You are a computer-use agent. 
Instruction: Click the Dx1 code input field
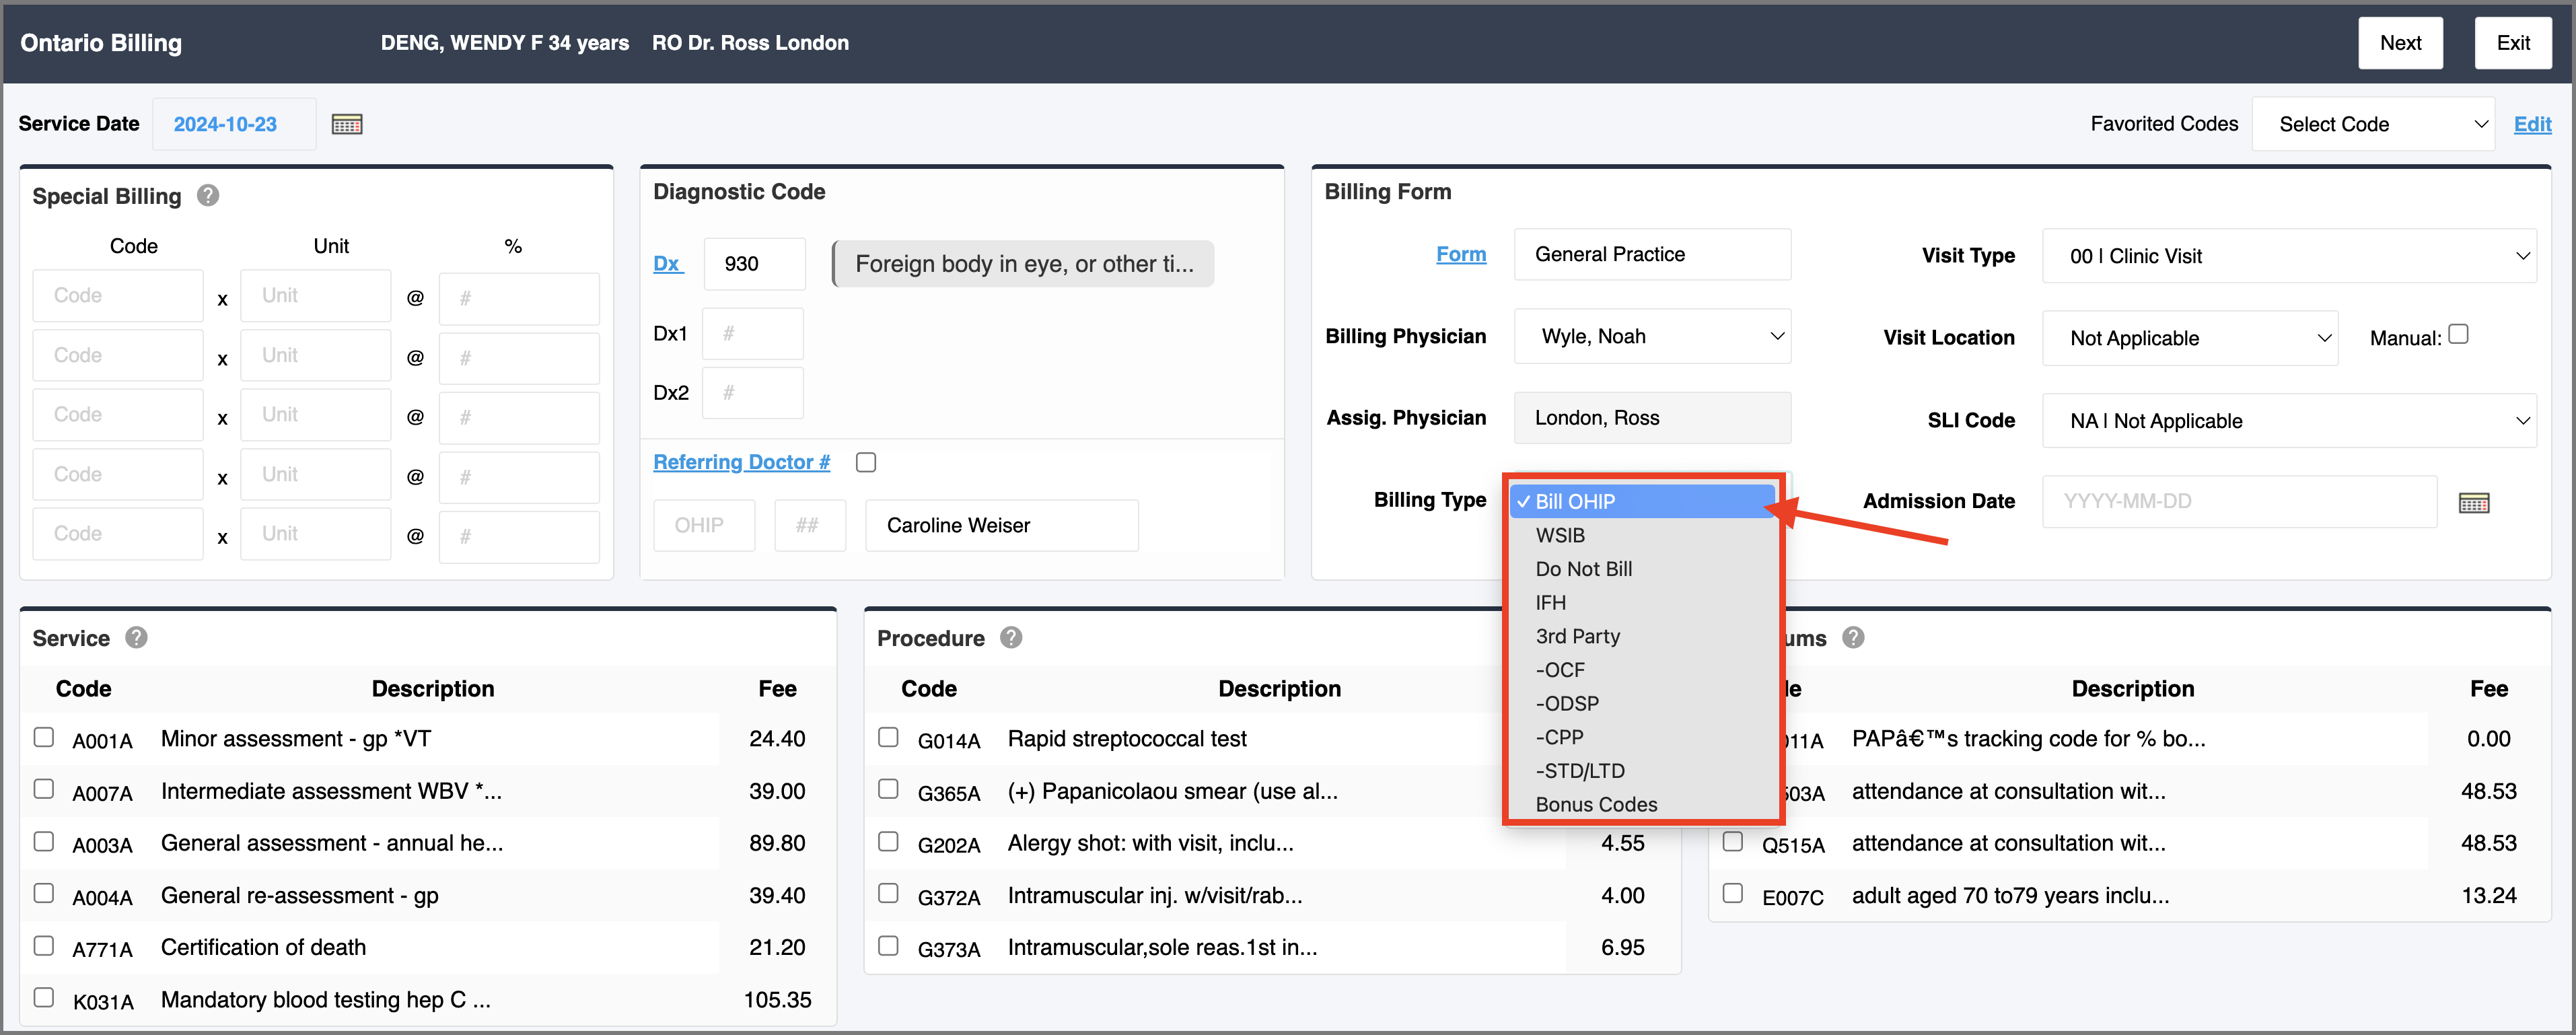[x=752, y=333]
